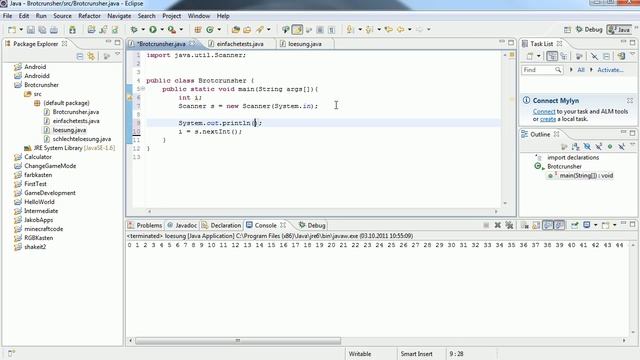Click the Display Selected Console icon

(x=587, y=225)
